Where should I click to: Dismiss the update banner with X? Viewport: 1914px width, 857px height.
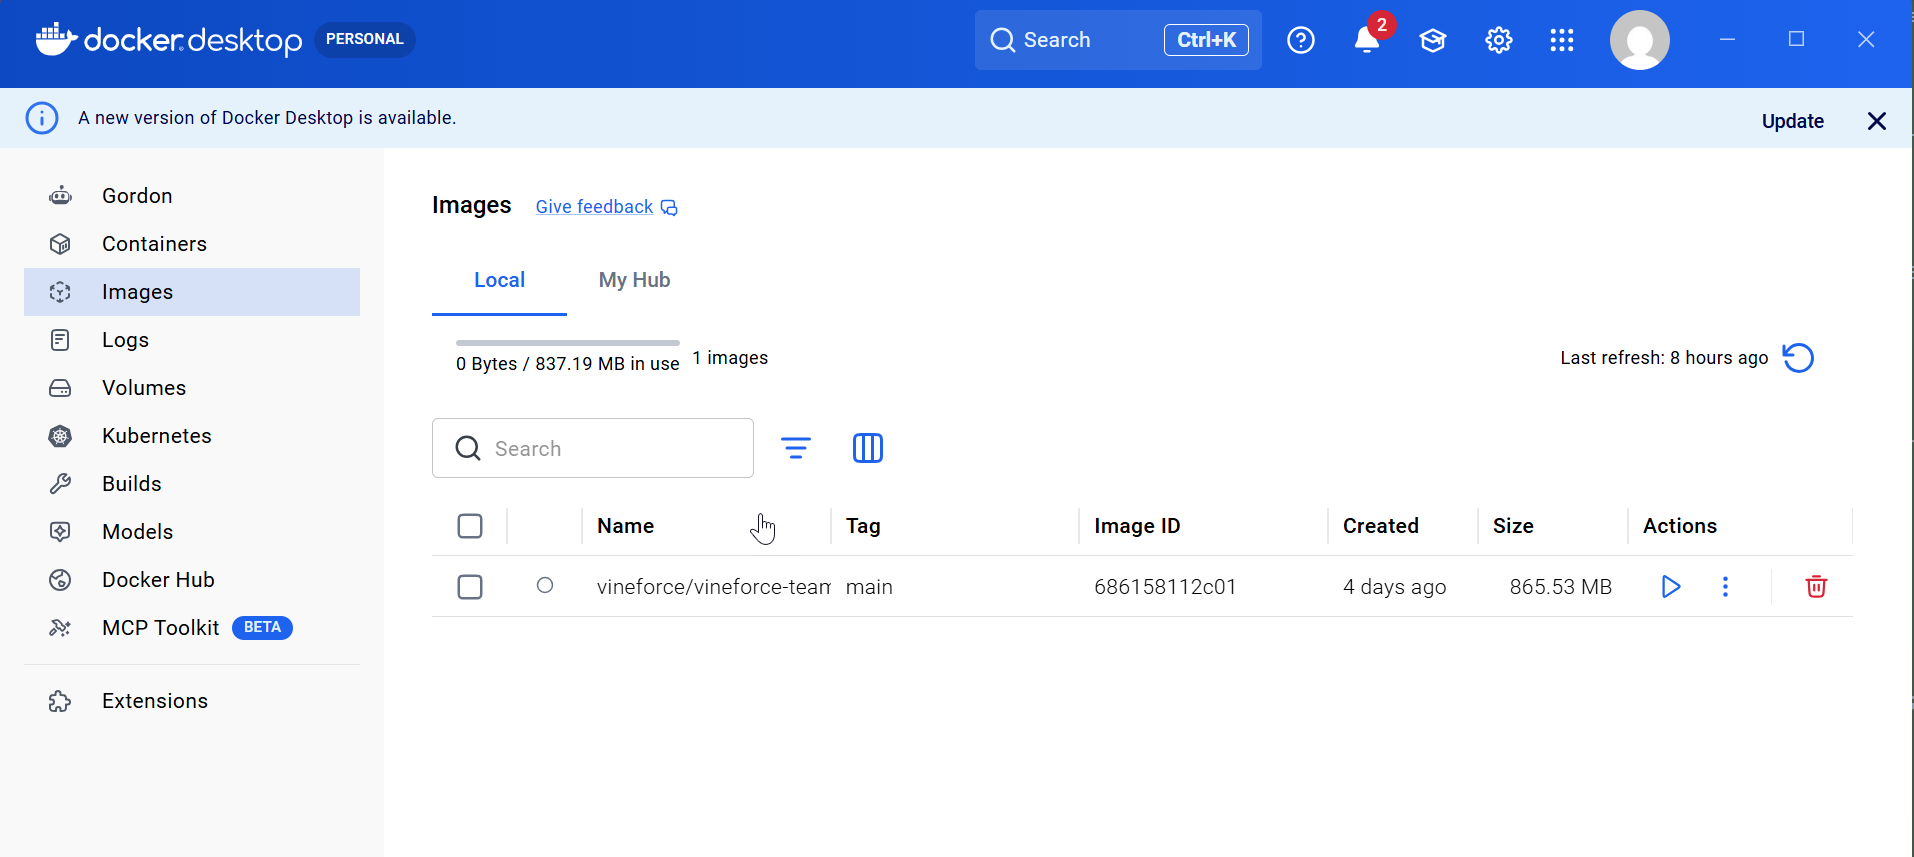(x=1876, y=121)
